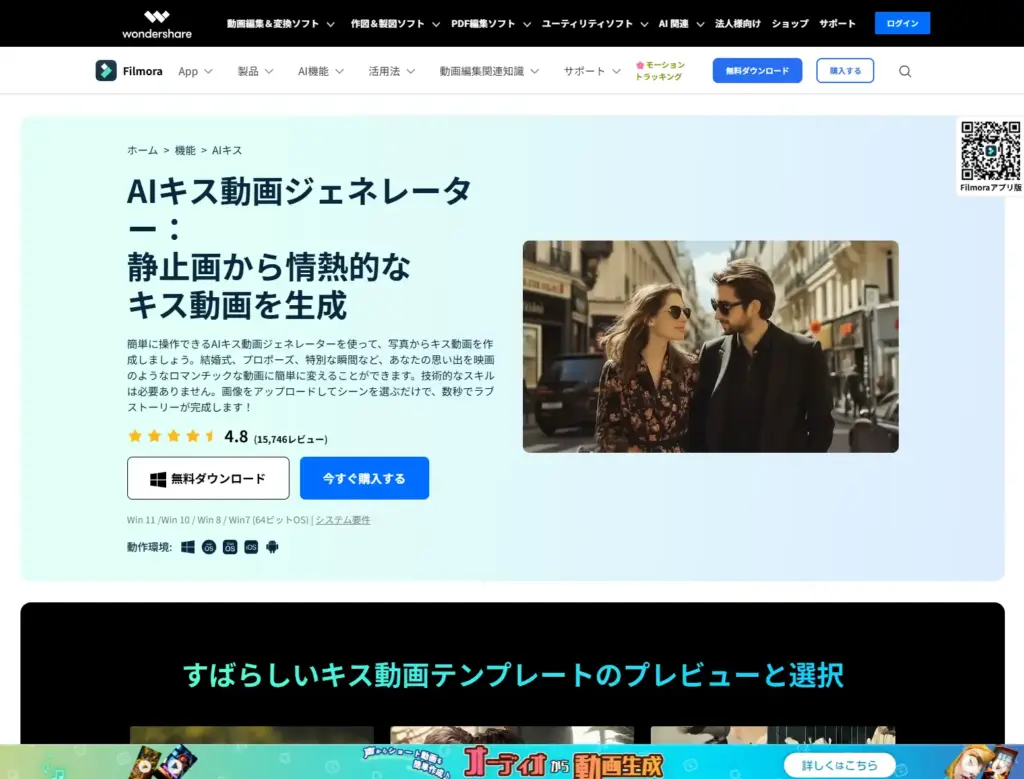The width and height of the screenshot is (1024, 779).
Task: Open search with the magnifier icon
Action: coord(905,71)
